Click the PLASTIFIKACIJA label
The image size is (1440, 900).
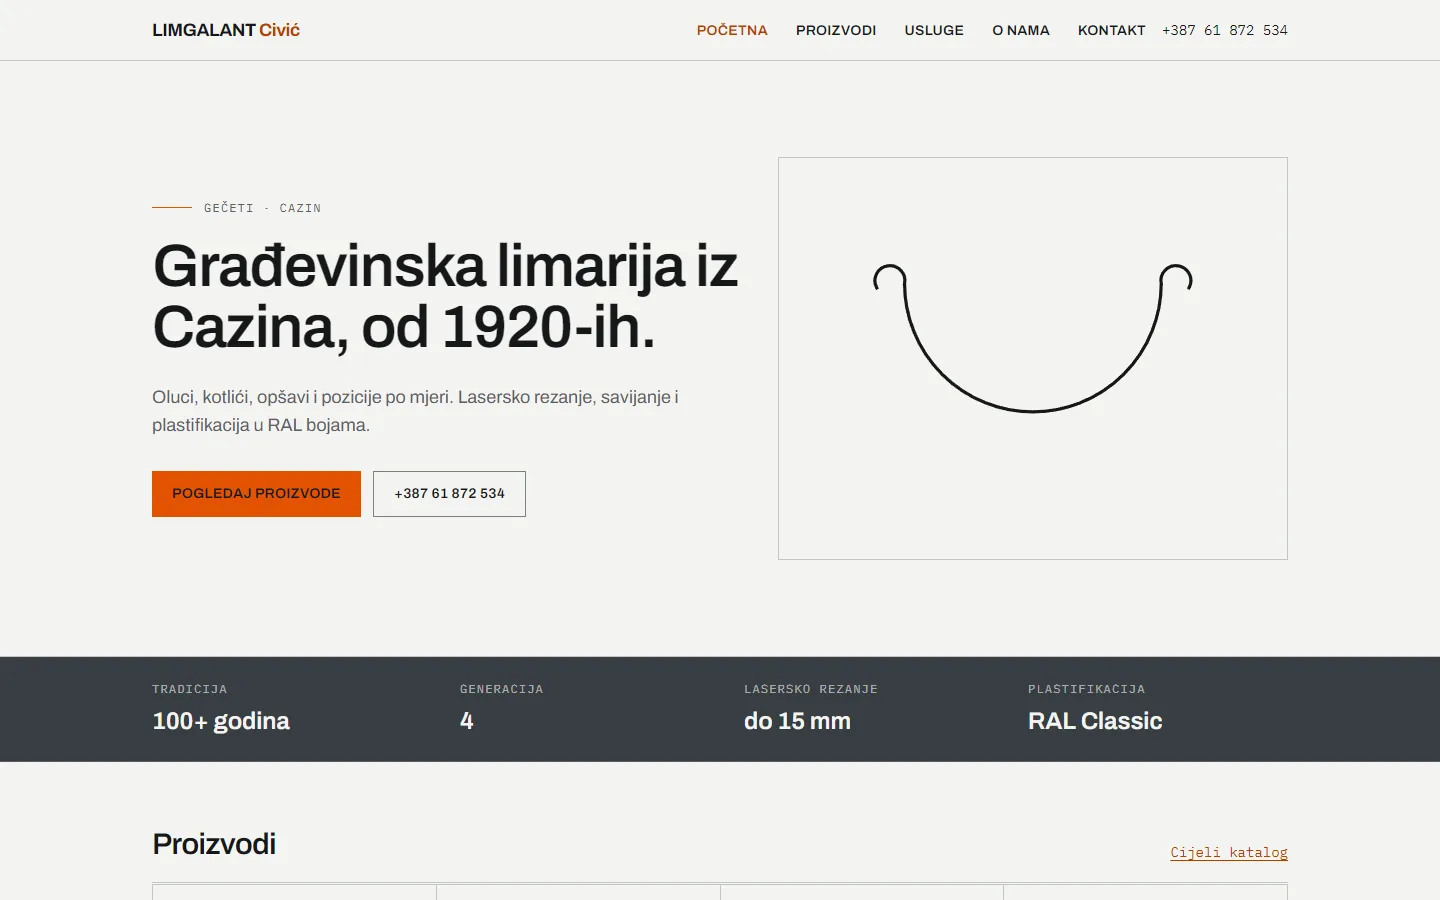1086,689
